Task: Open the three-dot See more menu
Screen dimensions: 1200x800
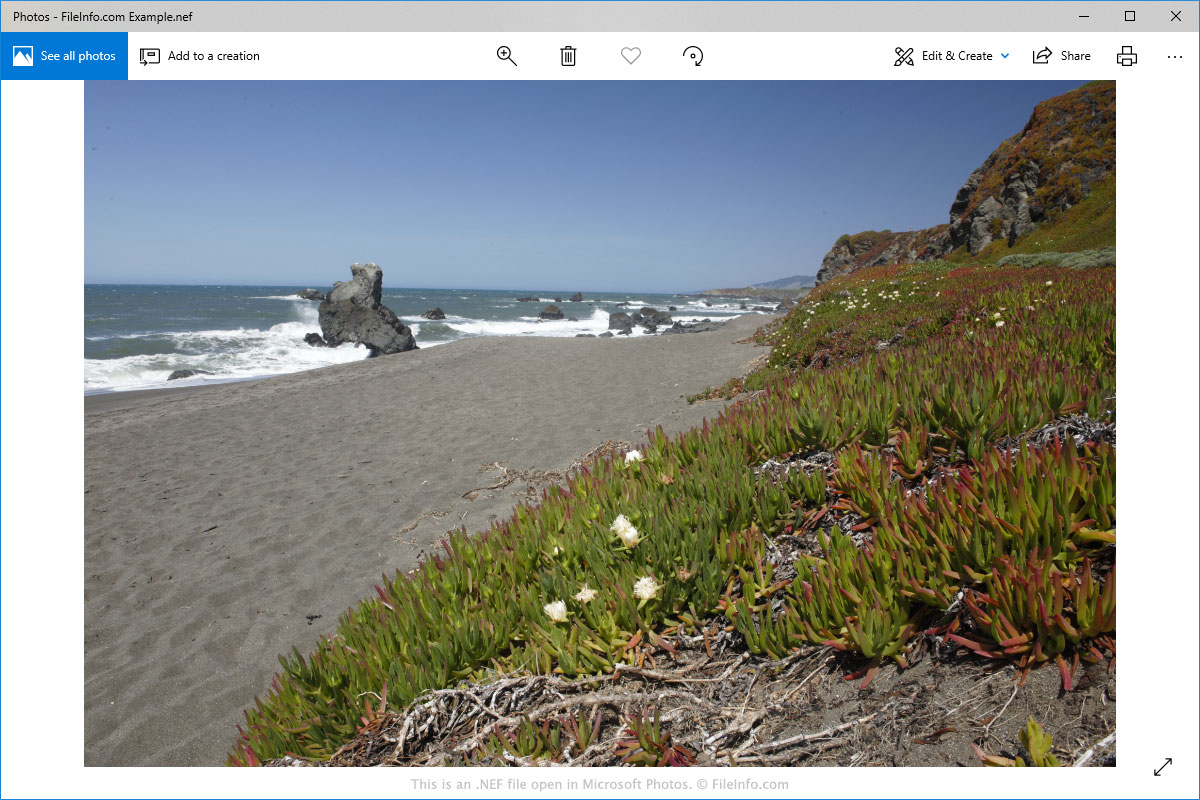Action: [x=1175, y=57]
